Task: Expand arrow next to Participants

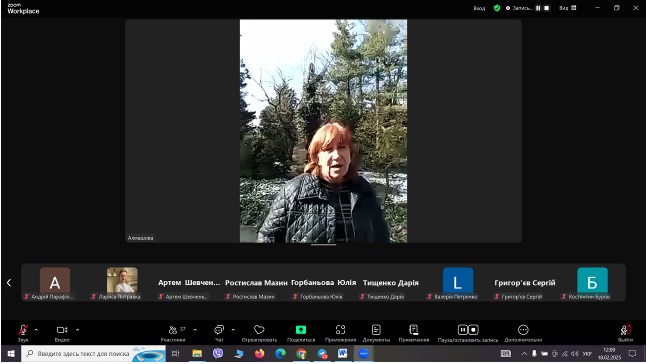Action: (x=195, y=330)
